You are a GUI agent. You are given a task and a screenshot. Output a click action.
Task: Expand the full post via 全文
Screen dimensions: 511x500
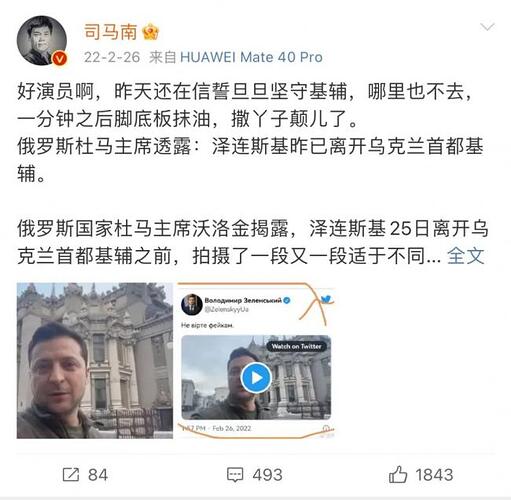pos(465,256)
